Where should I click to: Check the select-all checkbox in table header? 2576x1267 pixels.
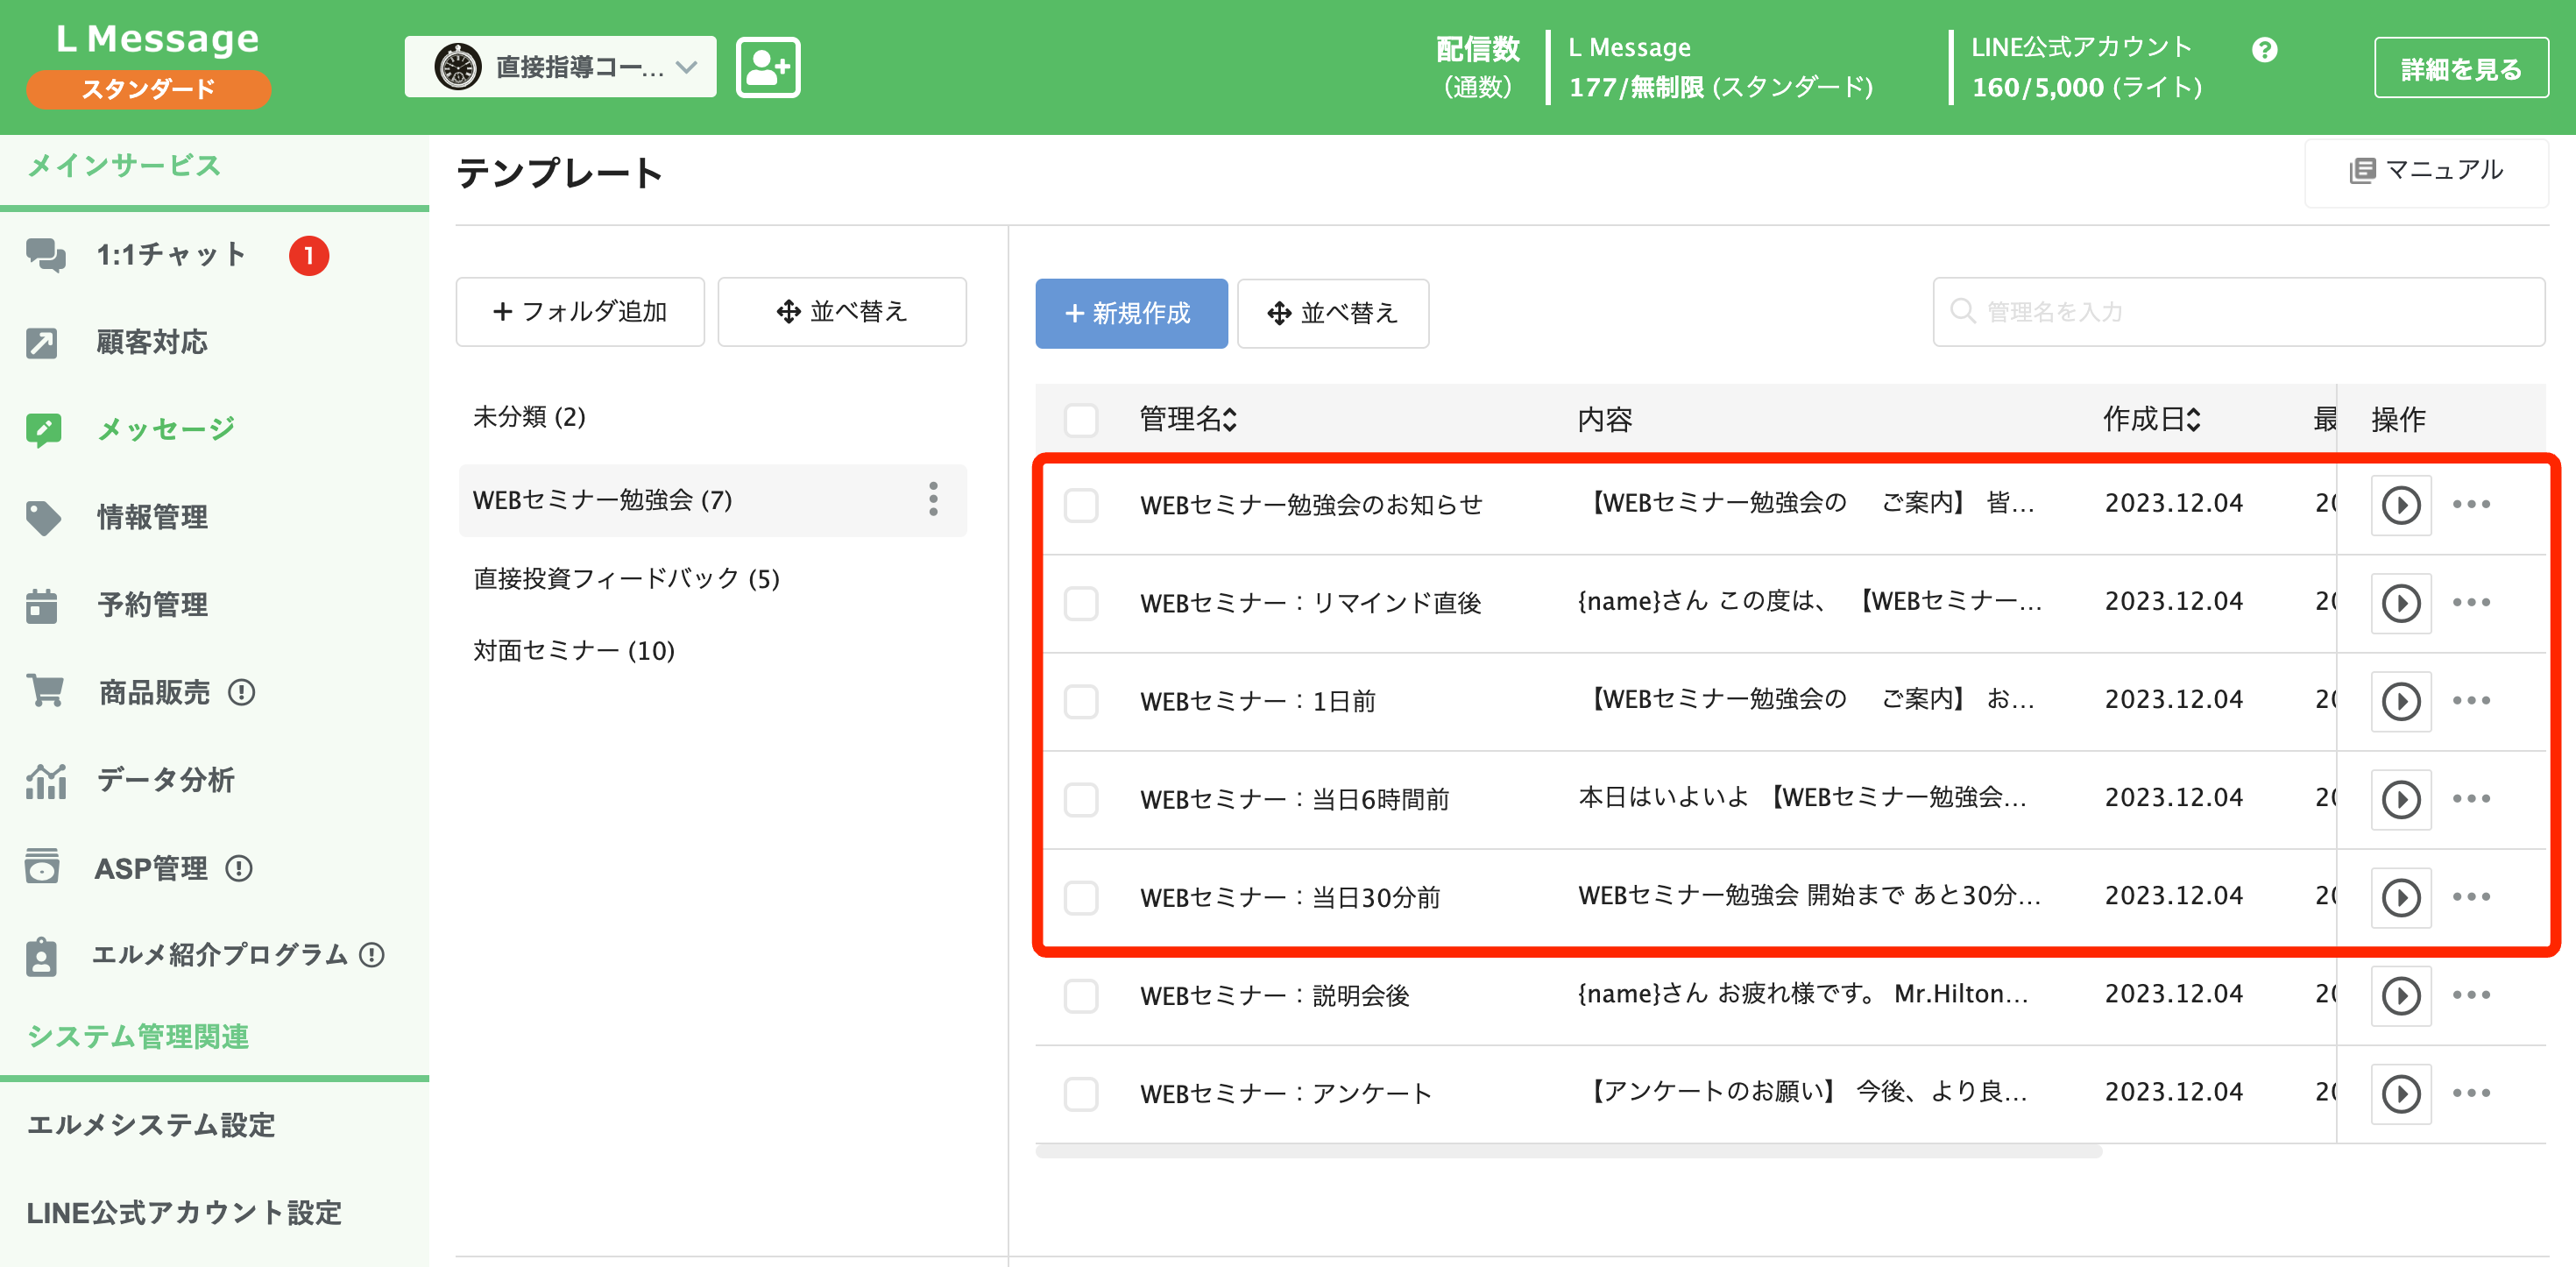point(1081,421)
